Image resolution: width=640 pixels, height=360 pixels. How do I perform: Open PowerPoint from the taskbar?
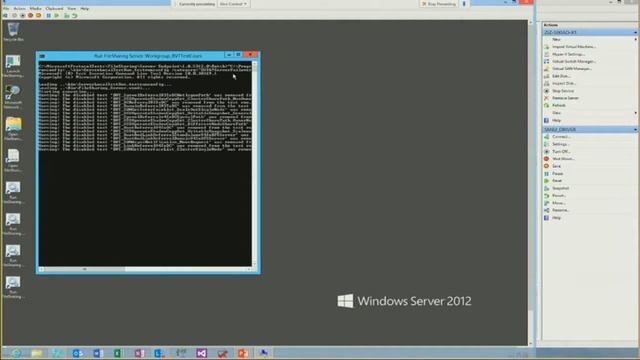(x=243, y=353)
